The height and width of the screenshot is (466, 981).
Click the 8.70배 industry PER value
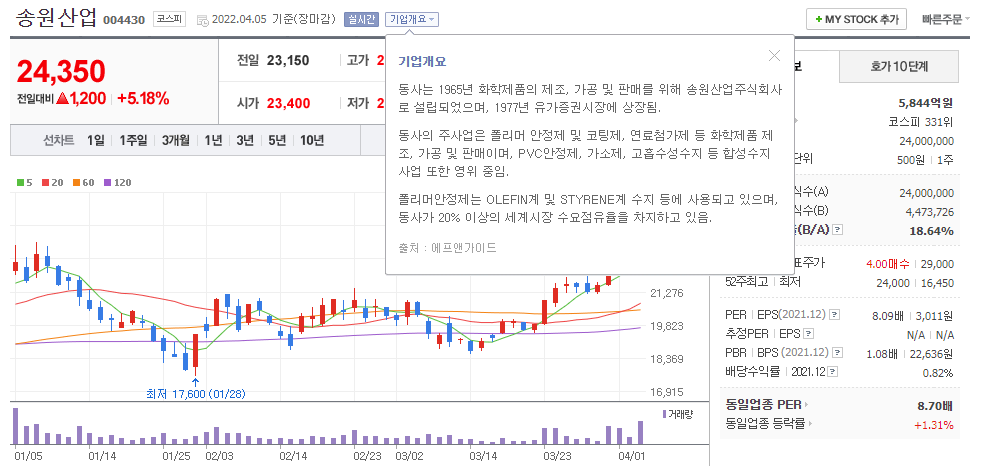(935, 405)
